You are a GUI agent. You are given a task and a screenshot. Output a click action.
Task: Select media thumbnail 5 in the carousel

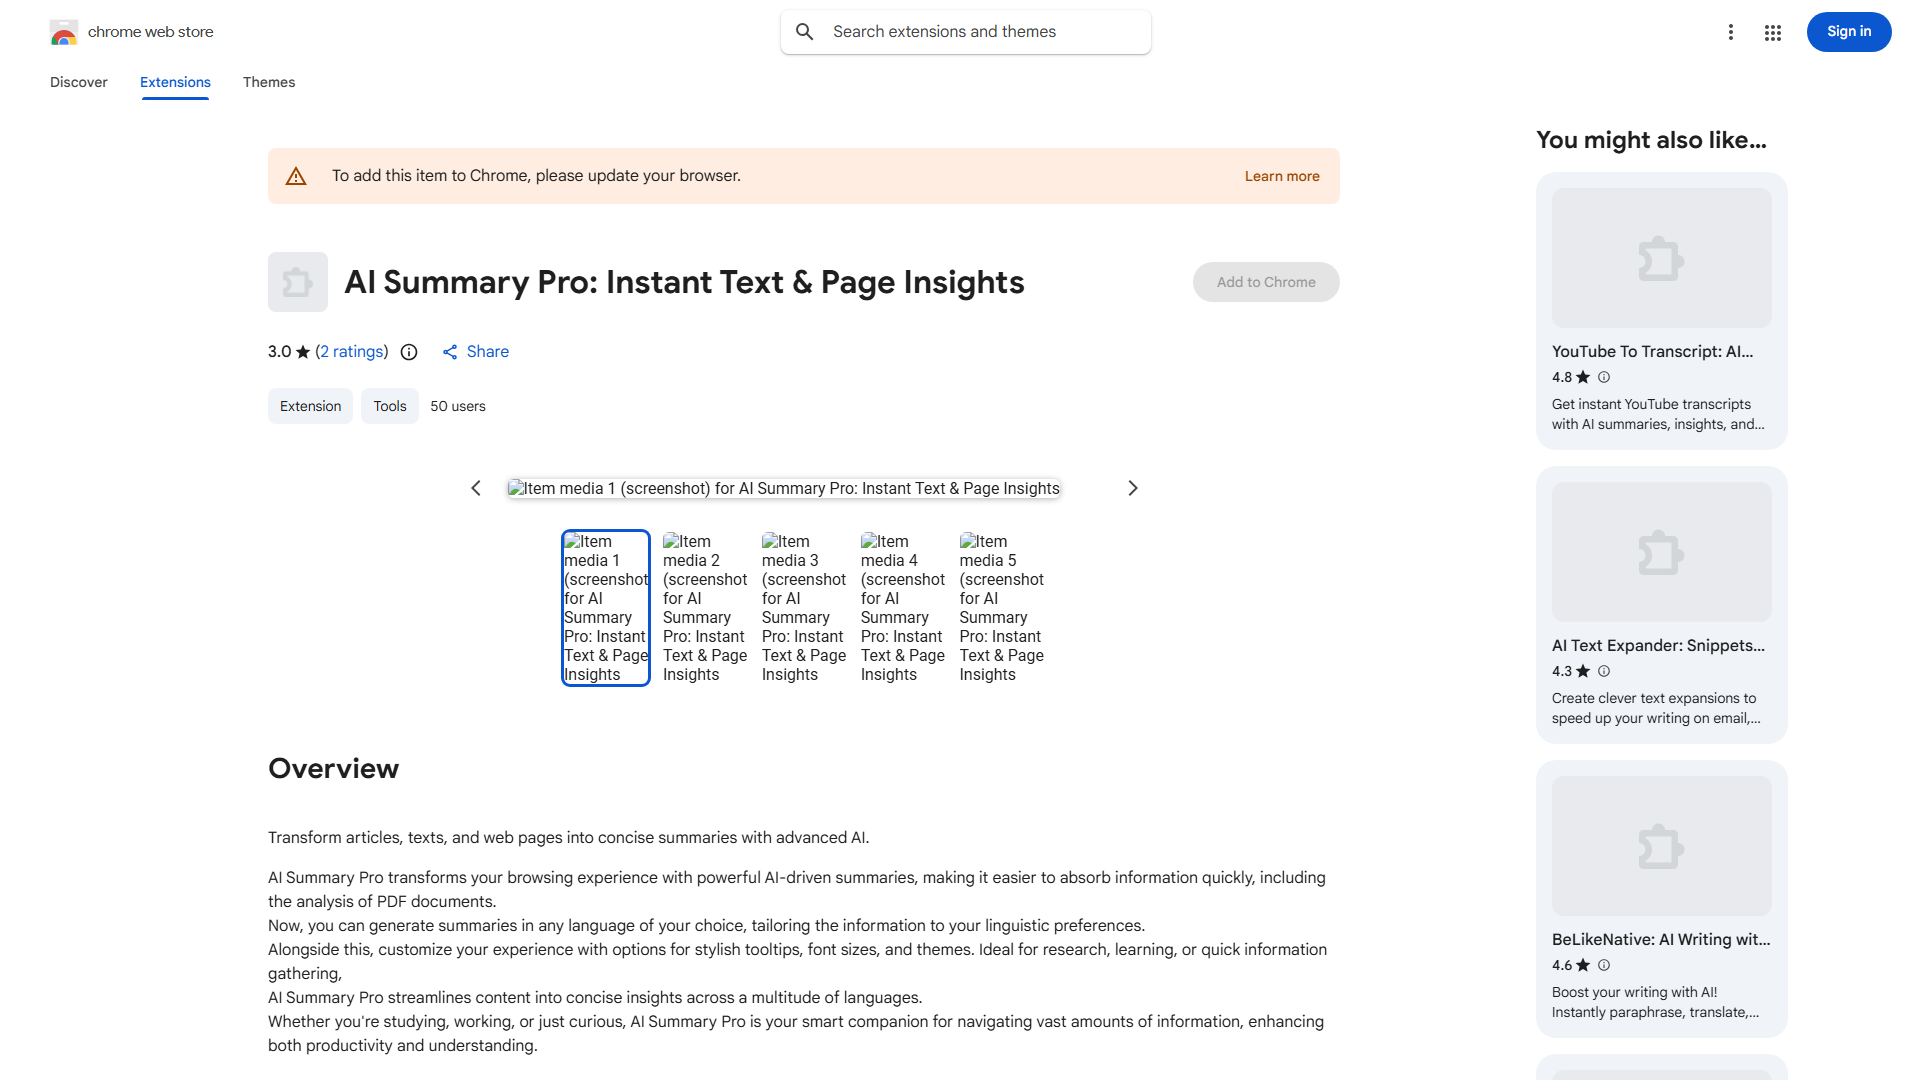(1002, 607)
